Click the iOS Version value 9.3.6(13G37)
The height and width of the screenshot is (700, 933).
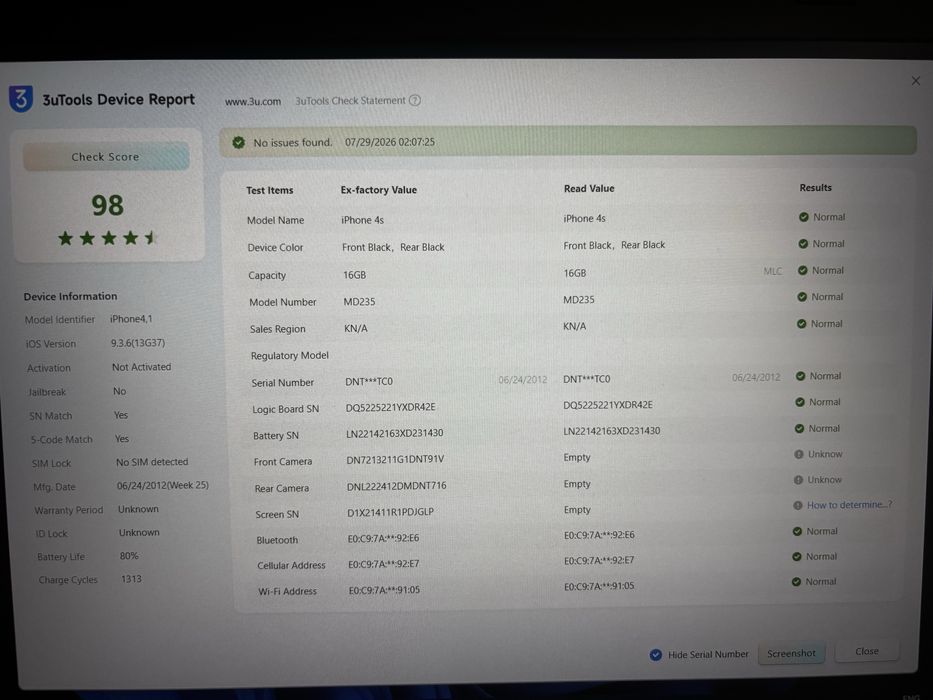click(138, 343)
